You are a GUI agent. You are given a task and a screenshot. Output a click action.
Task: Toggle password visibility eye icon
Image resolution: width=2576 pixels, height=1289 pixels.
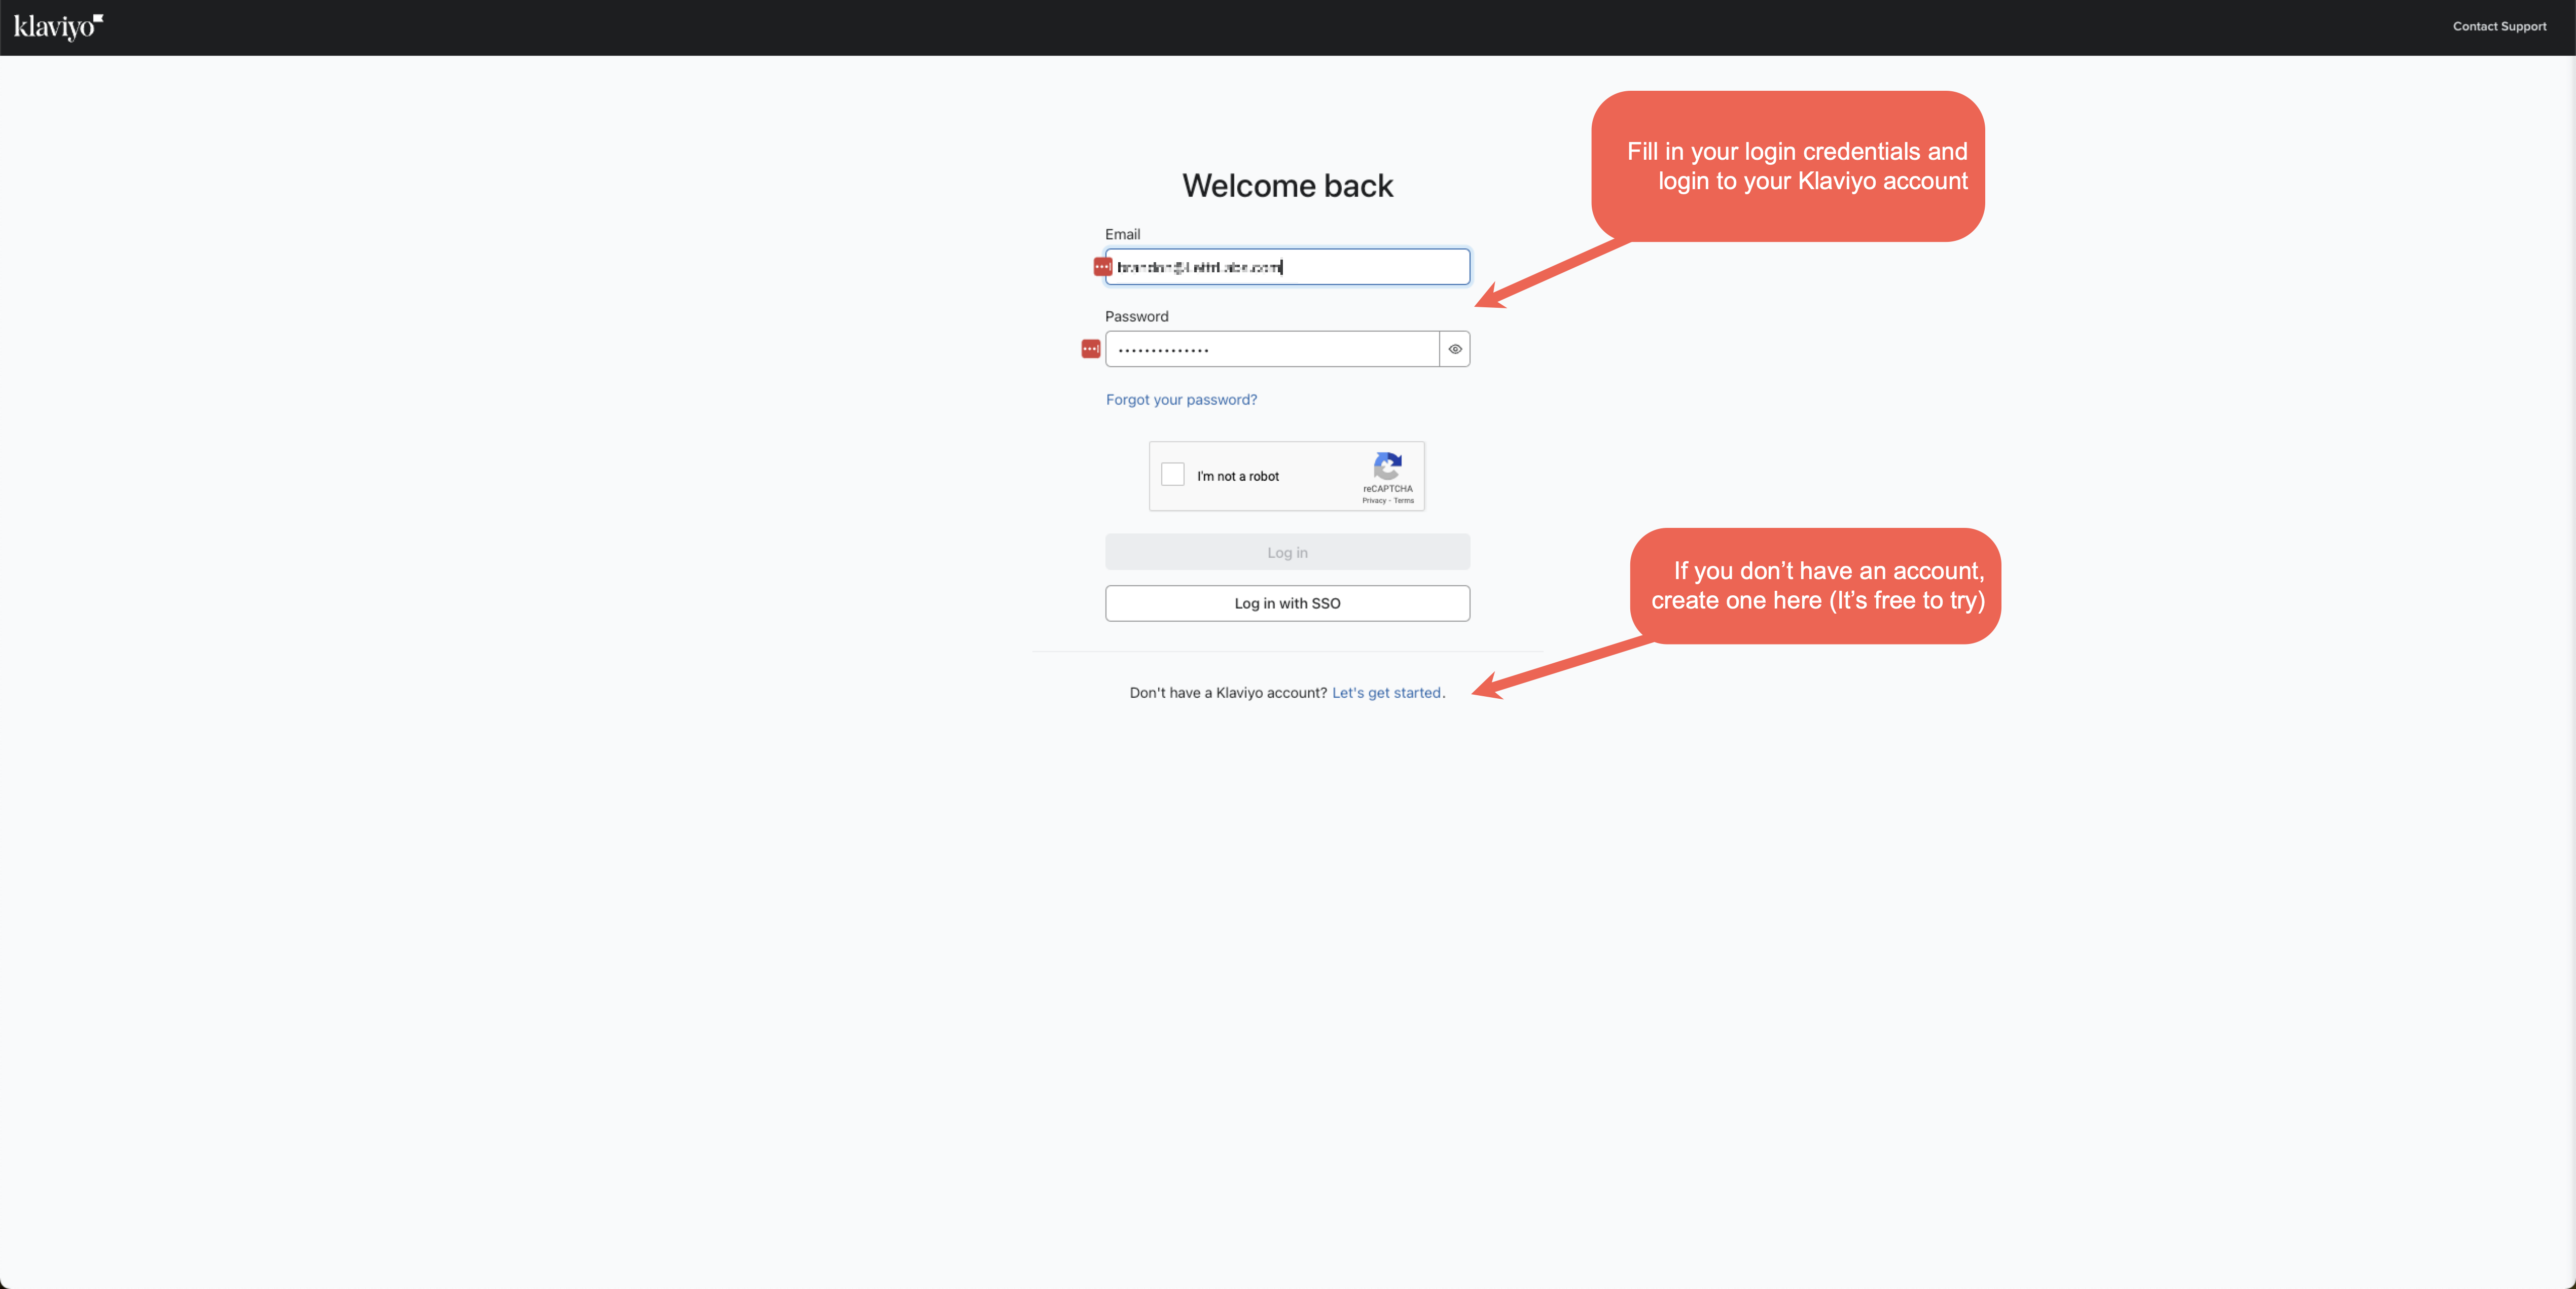[1455, 349]
